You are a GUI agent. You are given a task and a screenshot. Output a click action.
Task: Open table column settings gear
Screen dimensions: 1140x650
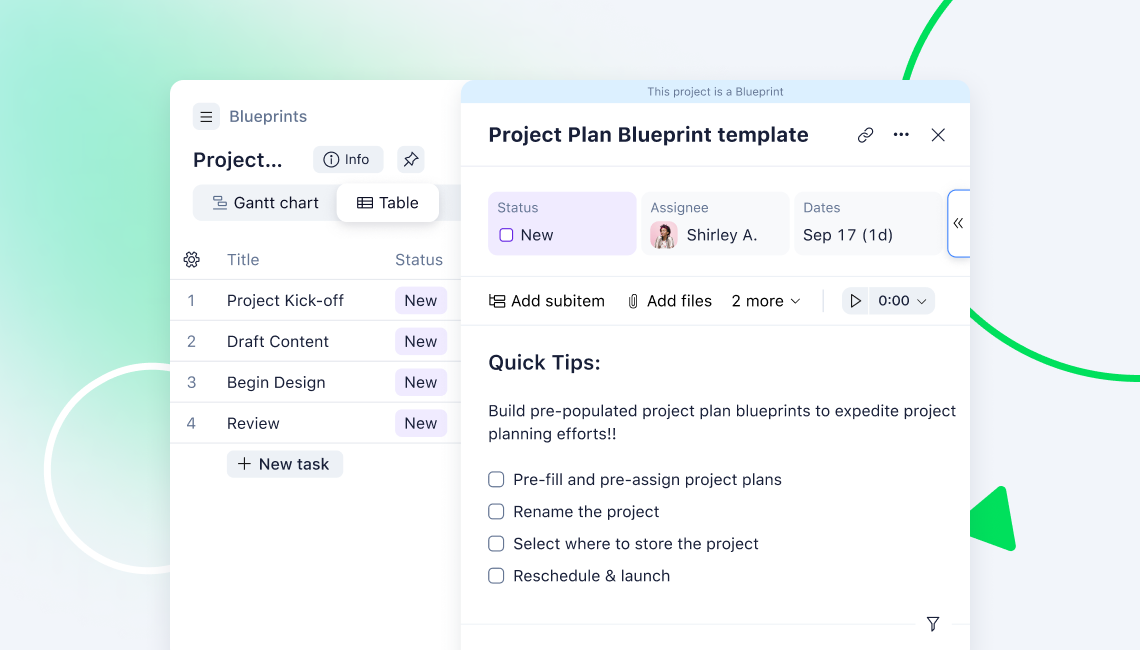click(x=191, y=259)
